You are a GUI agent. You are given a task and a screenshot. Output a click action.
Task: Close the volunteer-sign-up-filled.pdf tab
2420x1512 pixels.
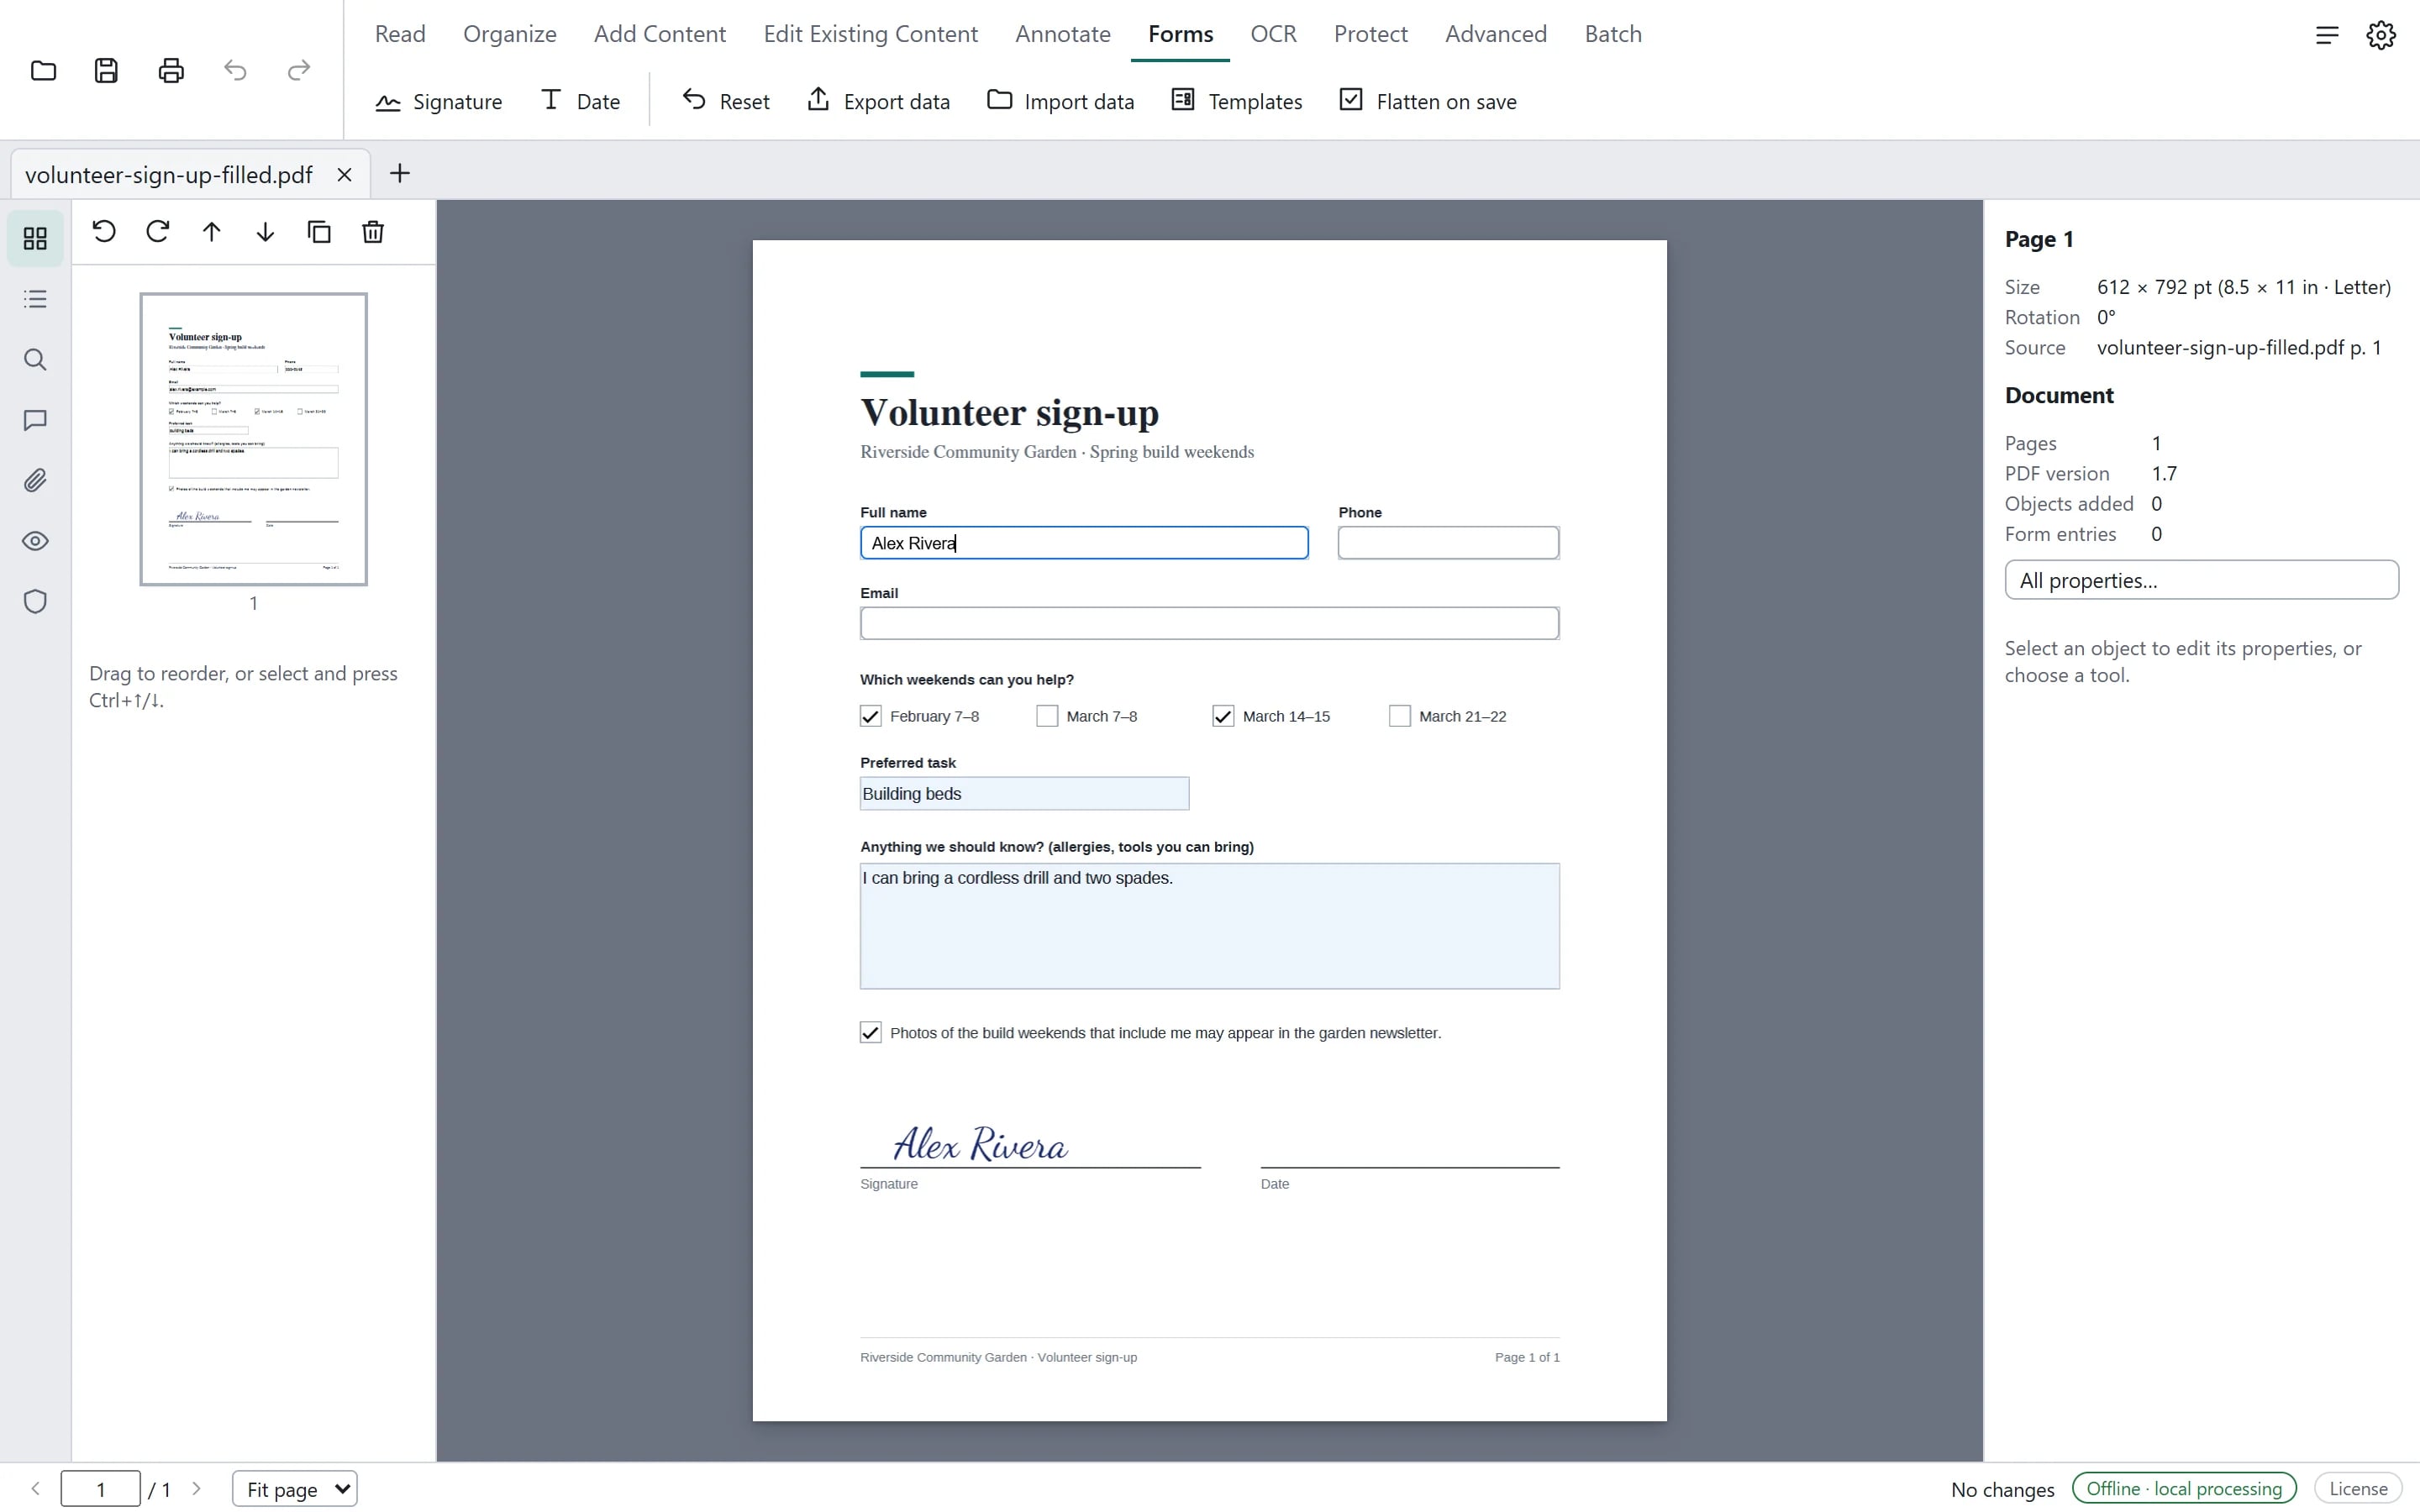(x=344, y=175)
